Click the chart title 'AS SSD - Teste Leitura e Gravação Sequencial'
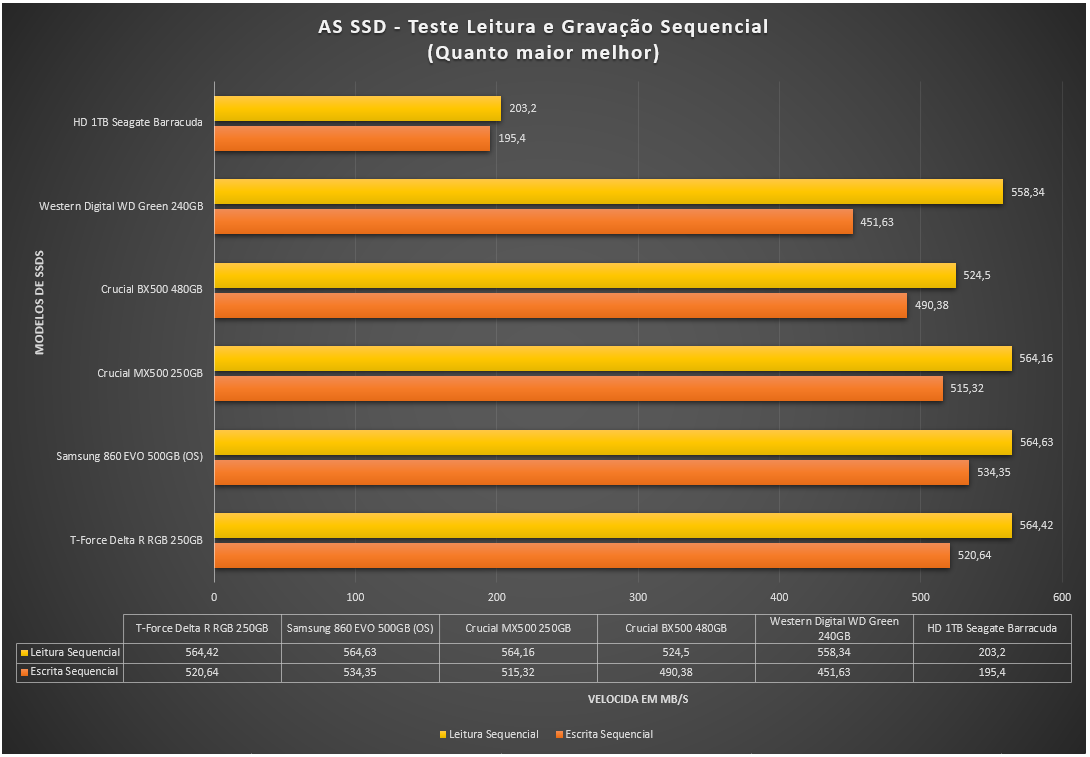 (x=543, y=27)
